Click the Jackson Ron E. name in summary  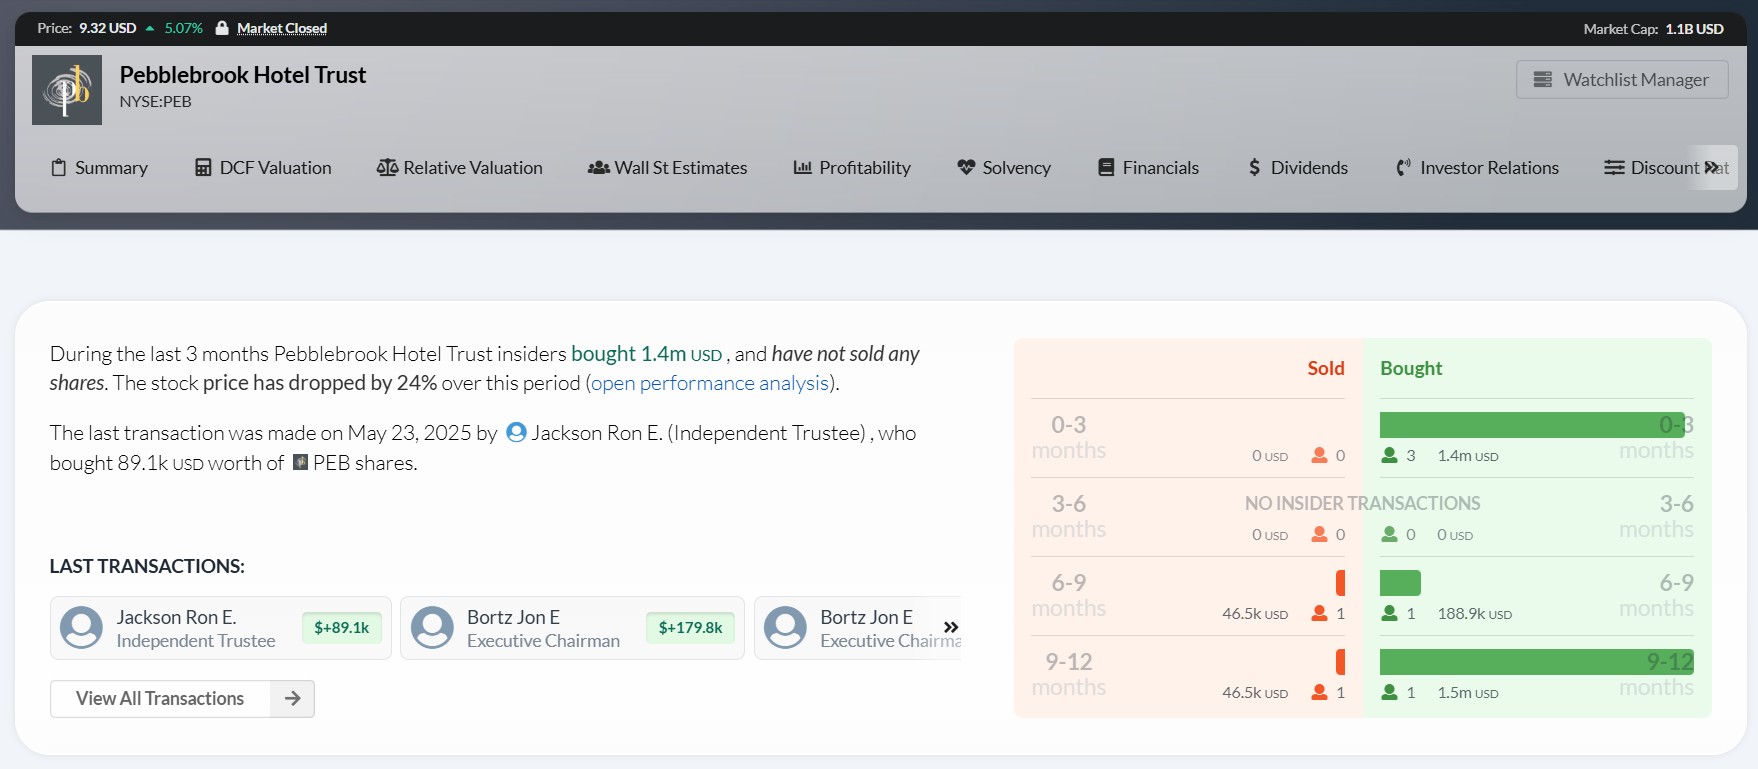pyautogui.click(x=597, y=433)
